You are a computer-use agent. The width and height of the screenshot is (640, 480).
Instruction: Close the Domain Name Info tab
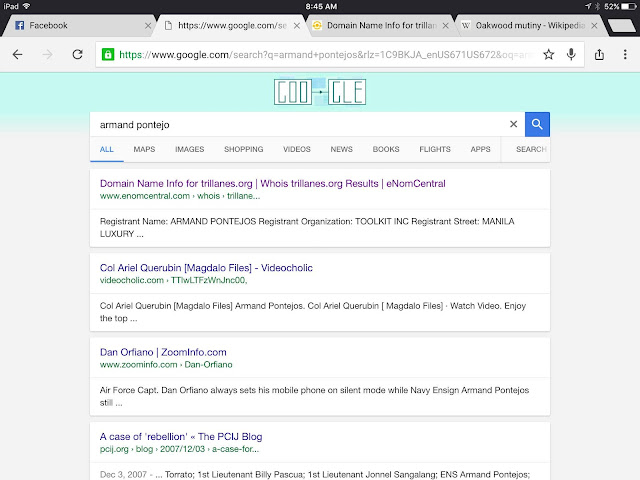click(x=446, y=26)
